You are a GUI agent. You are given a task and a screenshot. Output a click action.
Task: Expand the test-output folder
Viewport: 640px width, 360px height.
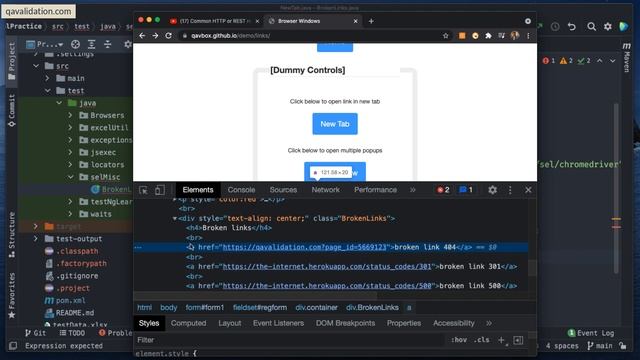36,238
